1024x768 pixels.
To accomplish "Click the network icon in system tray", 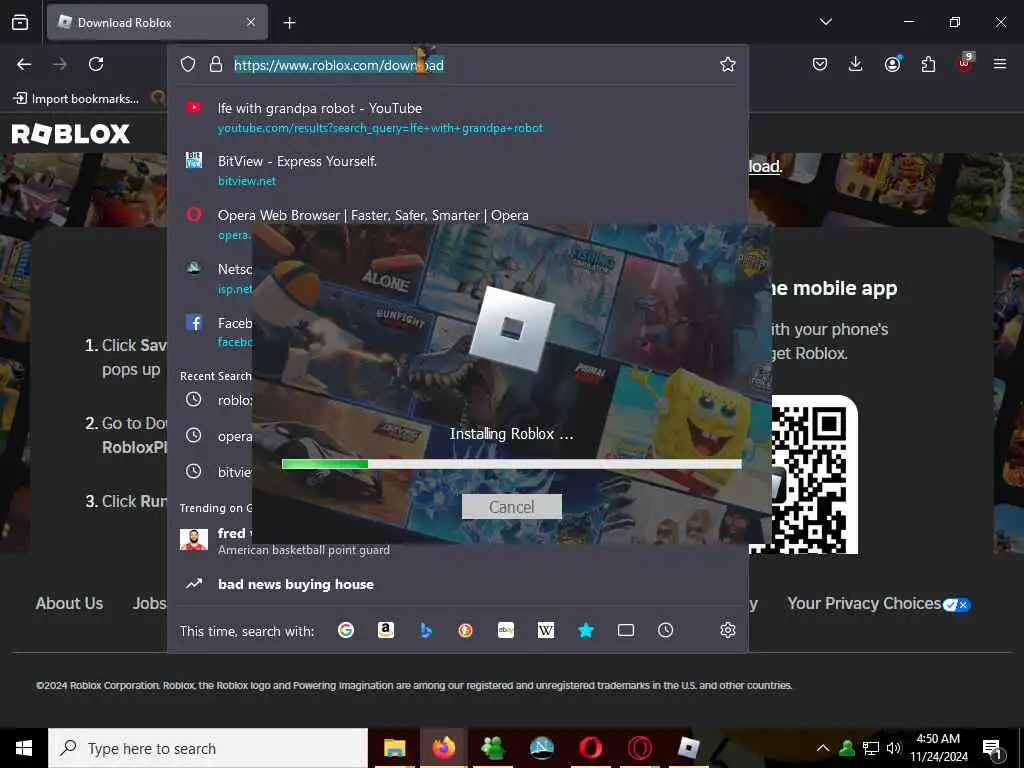I will pyautogui.click(x=871, y=748).
